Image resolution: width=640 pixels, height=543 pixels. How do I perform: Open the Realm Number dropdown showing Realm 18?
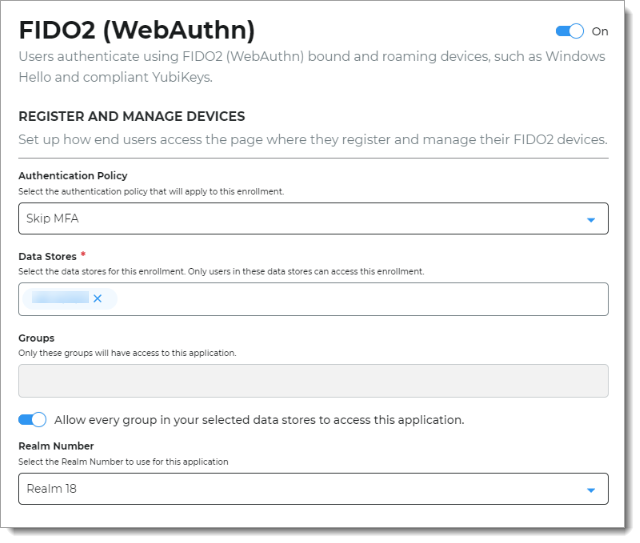coord(313,489)
